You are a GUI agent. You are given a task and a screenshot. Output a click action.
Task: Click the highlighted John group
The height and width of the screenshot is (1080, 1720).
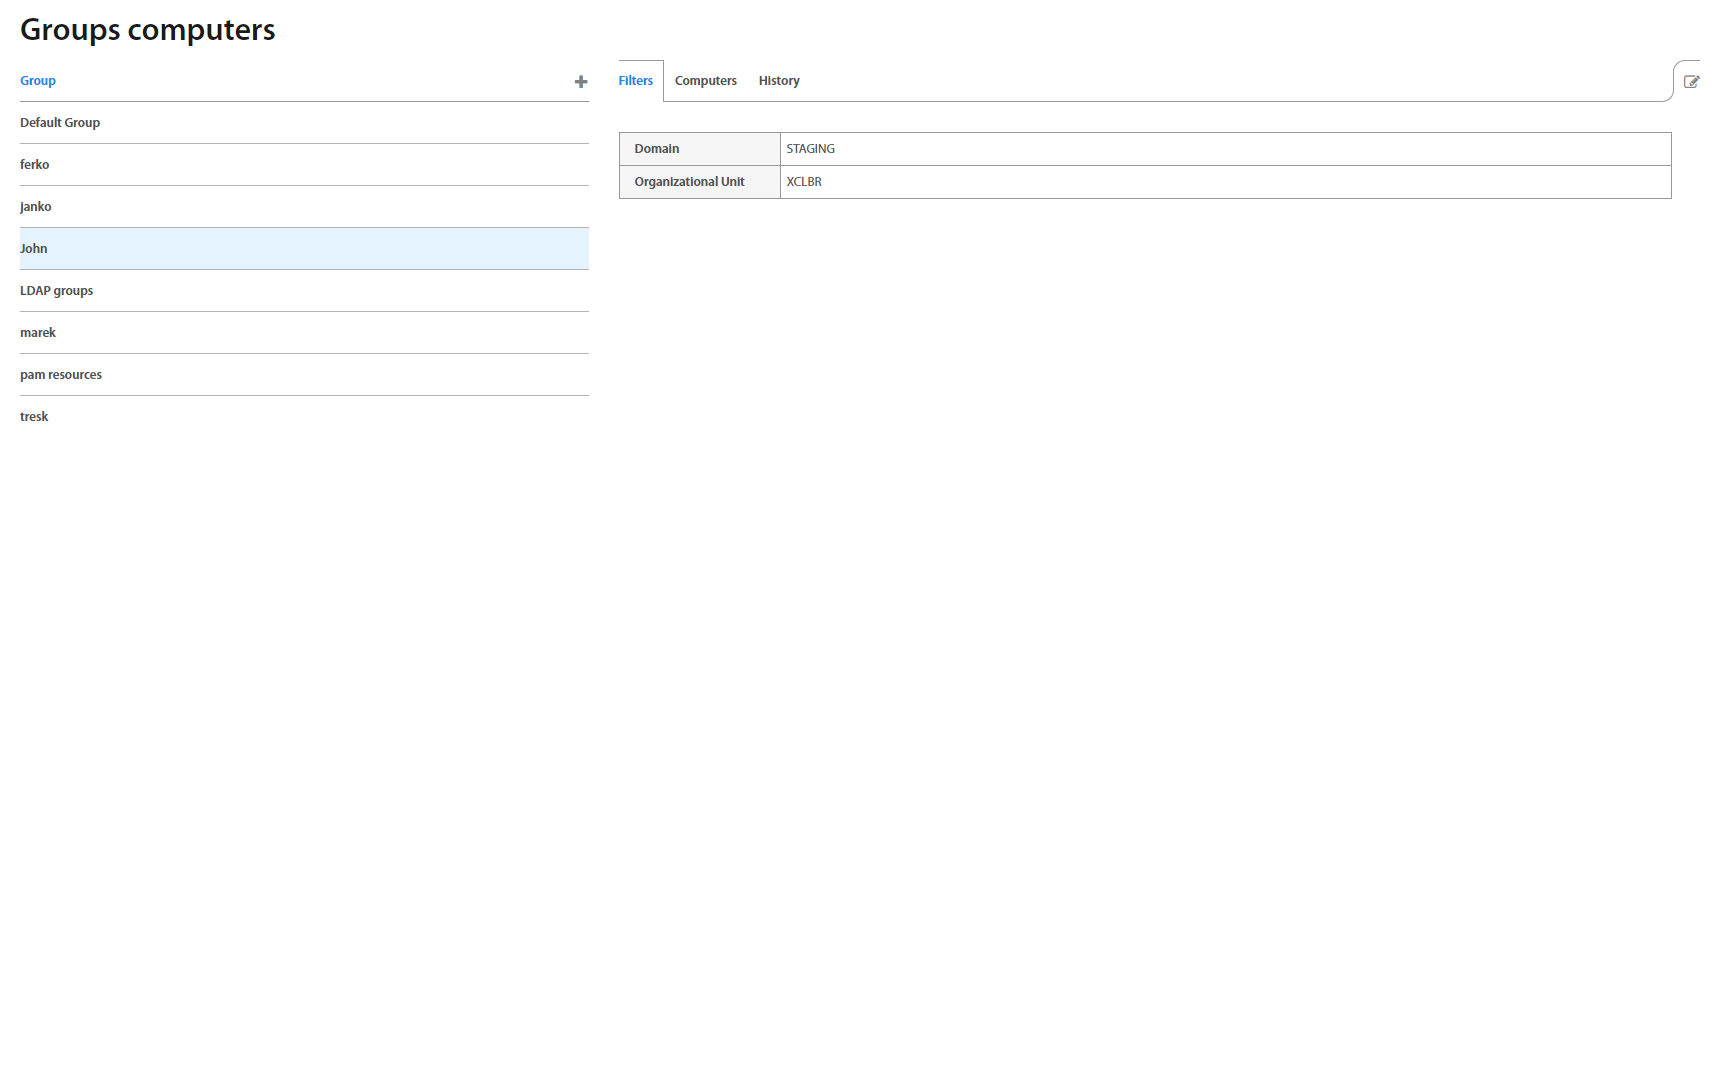[34, 249]
